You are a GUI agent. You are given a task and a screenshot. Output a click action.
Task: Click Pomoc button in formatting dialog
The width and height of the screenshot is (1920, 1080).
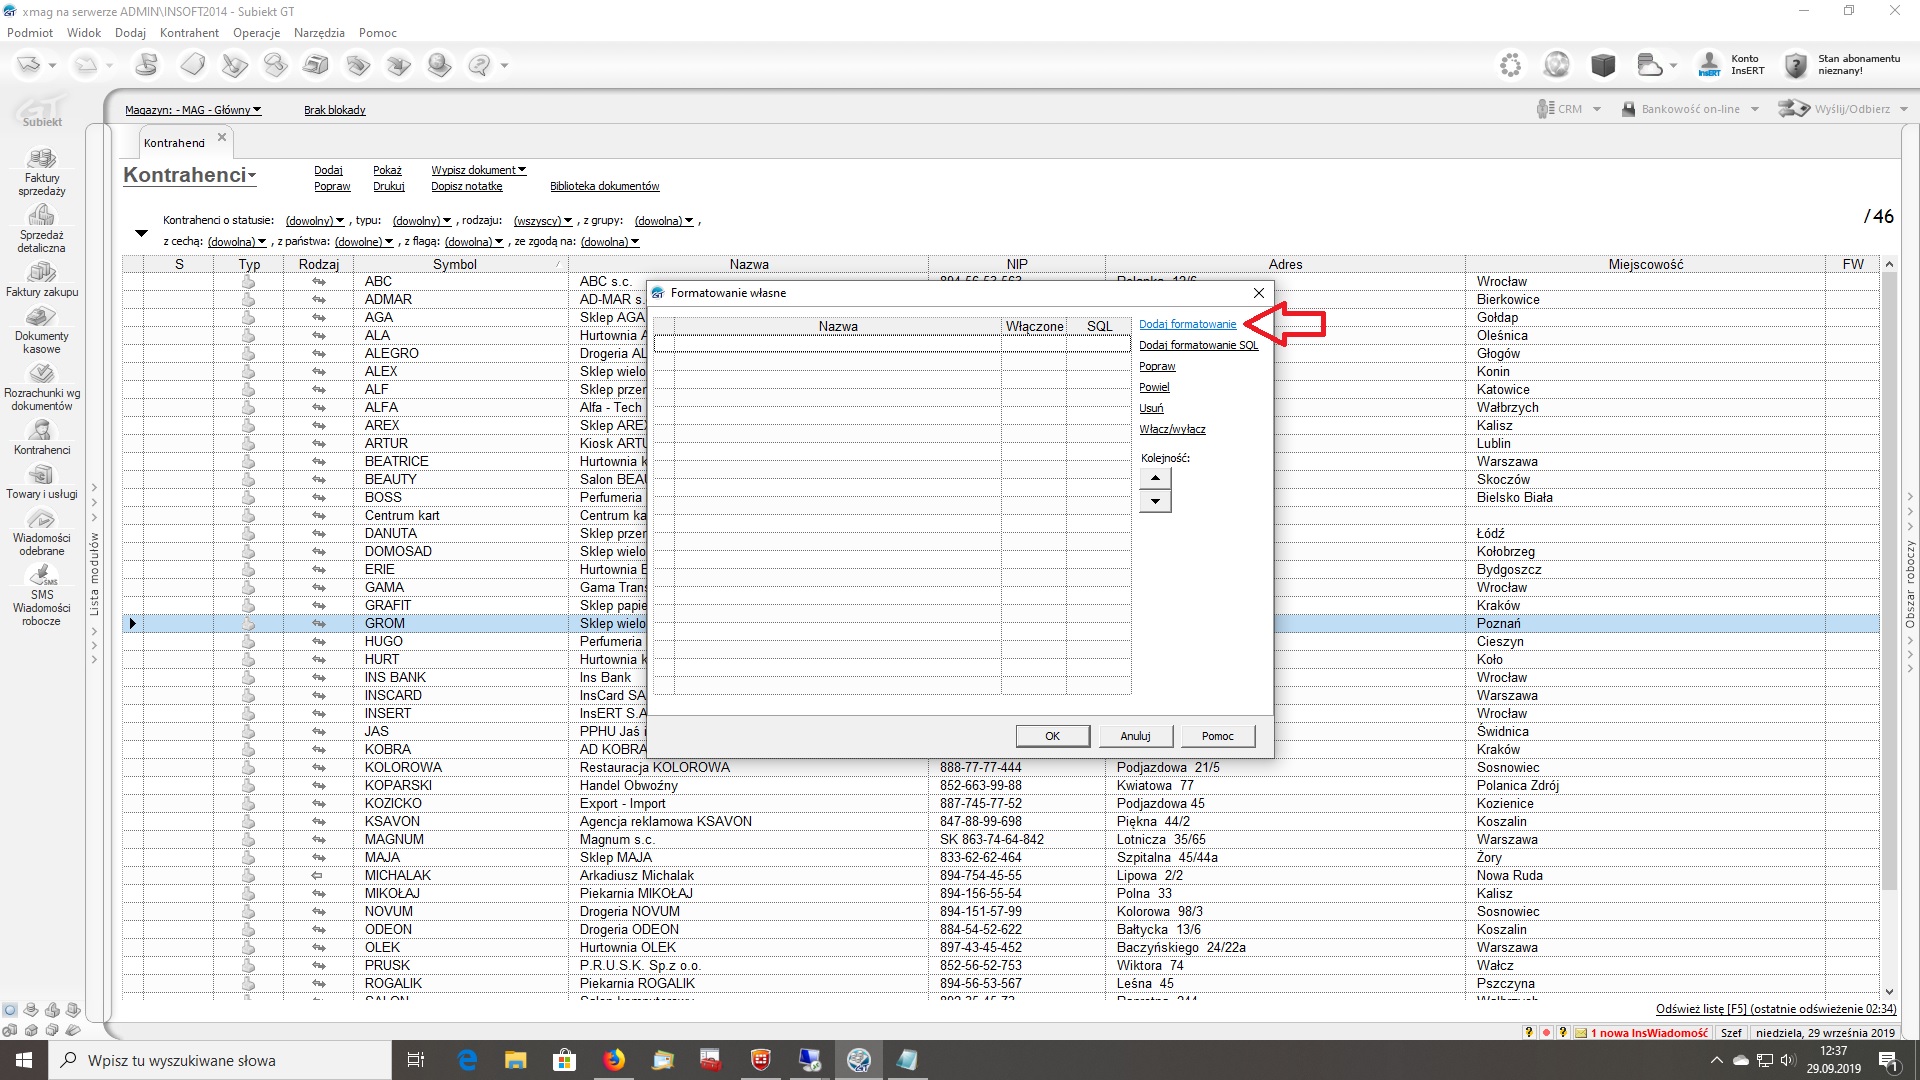(x=1218, y=736)
